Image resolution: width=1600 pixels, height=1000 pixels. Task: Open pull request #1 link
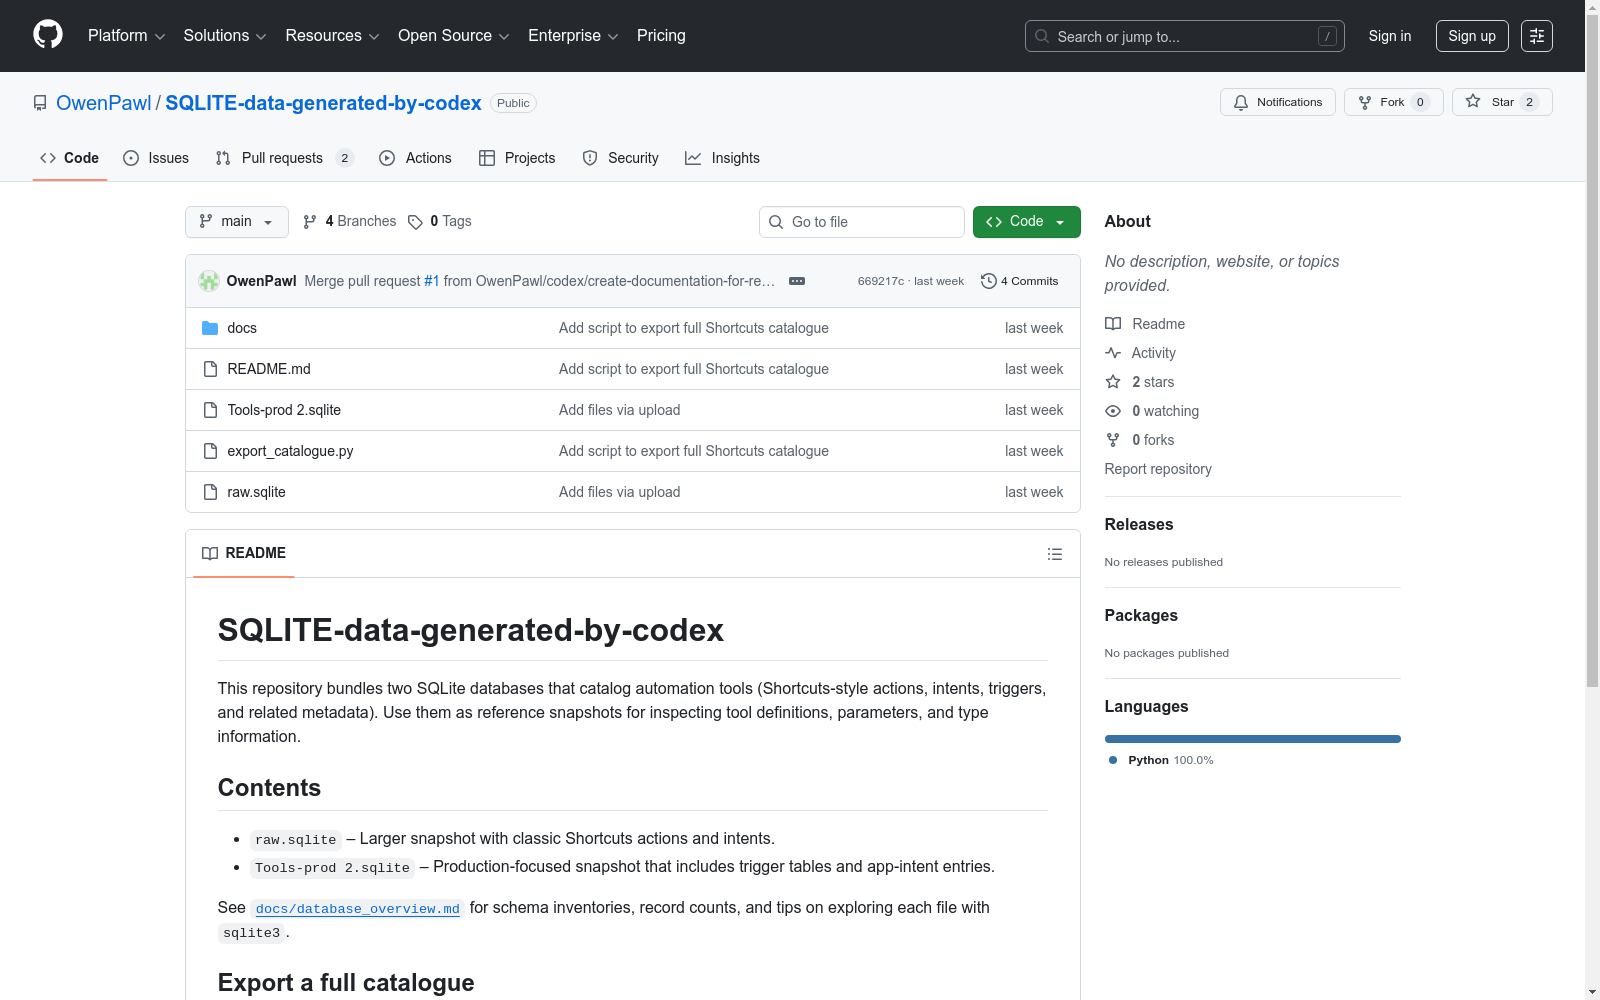(x=432, y=281)
